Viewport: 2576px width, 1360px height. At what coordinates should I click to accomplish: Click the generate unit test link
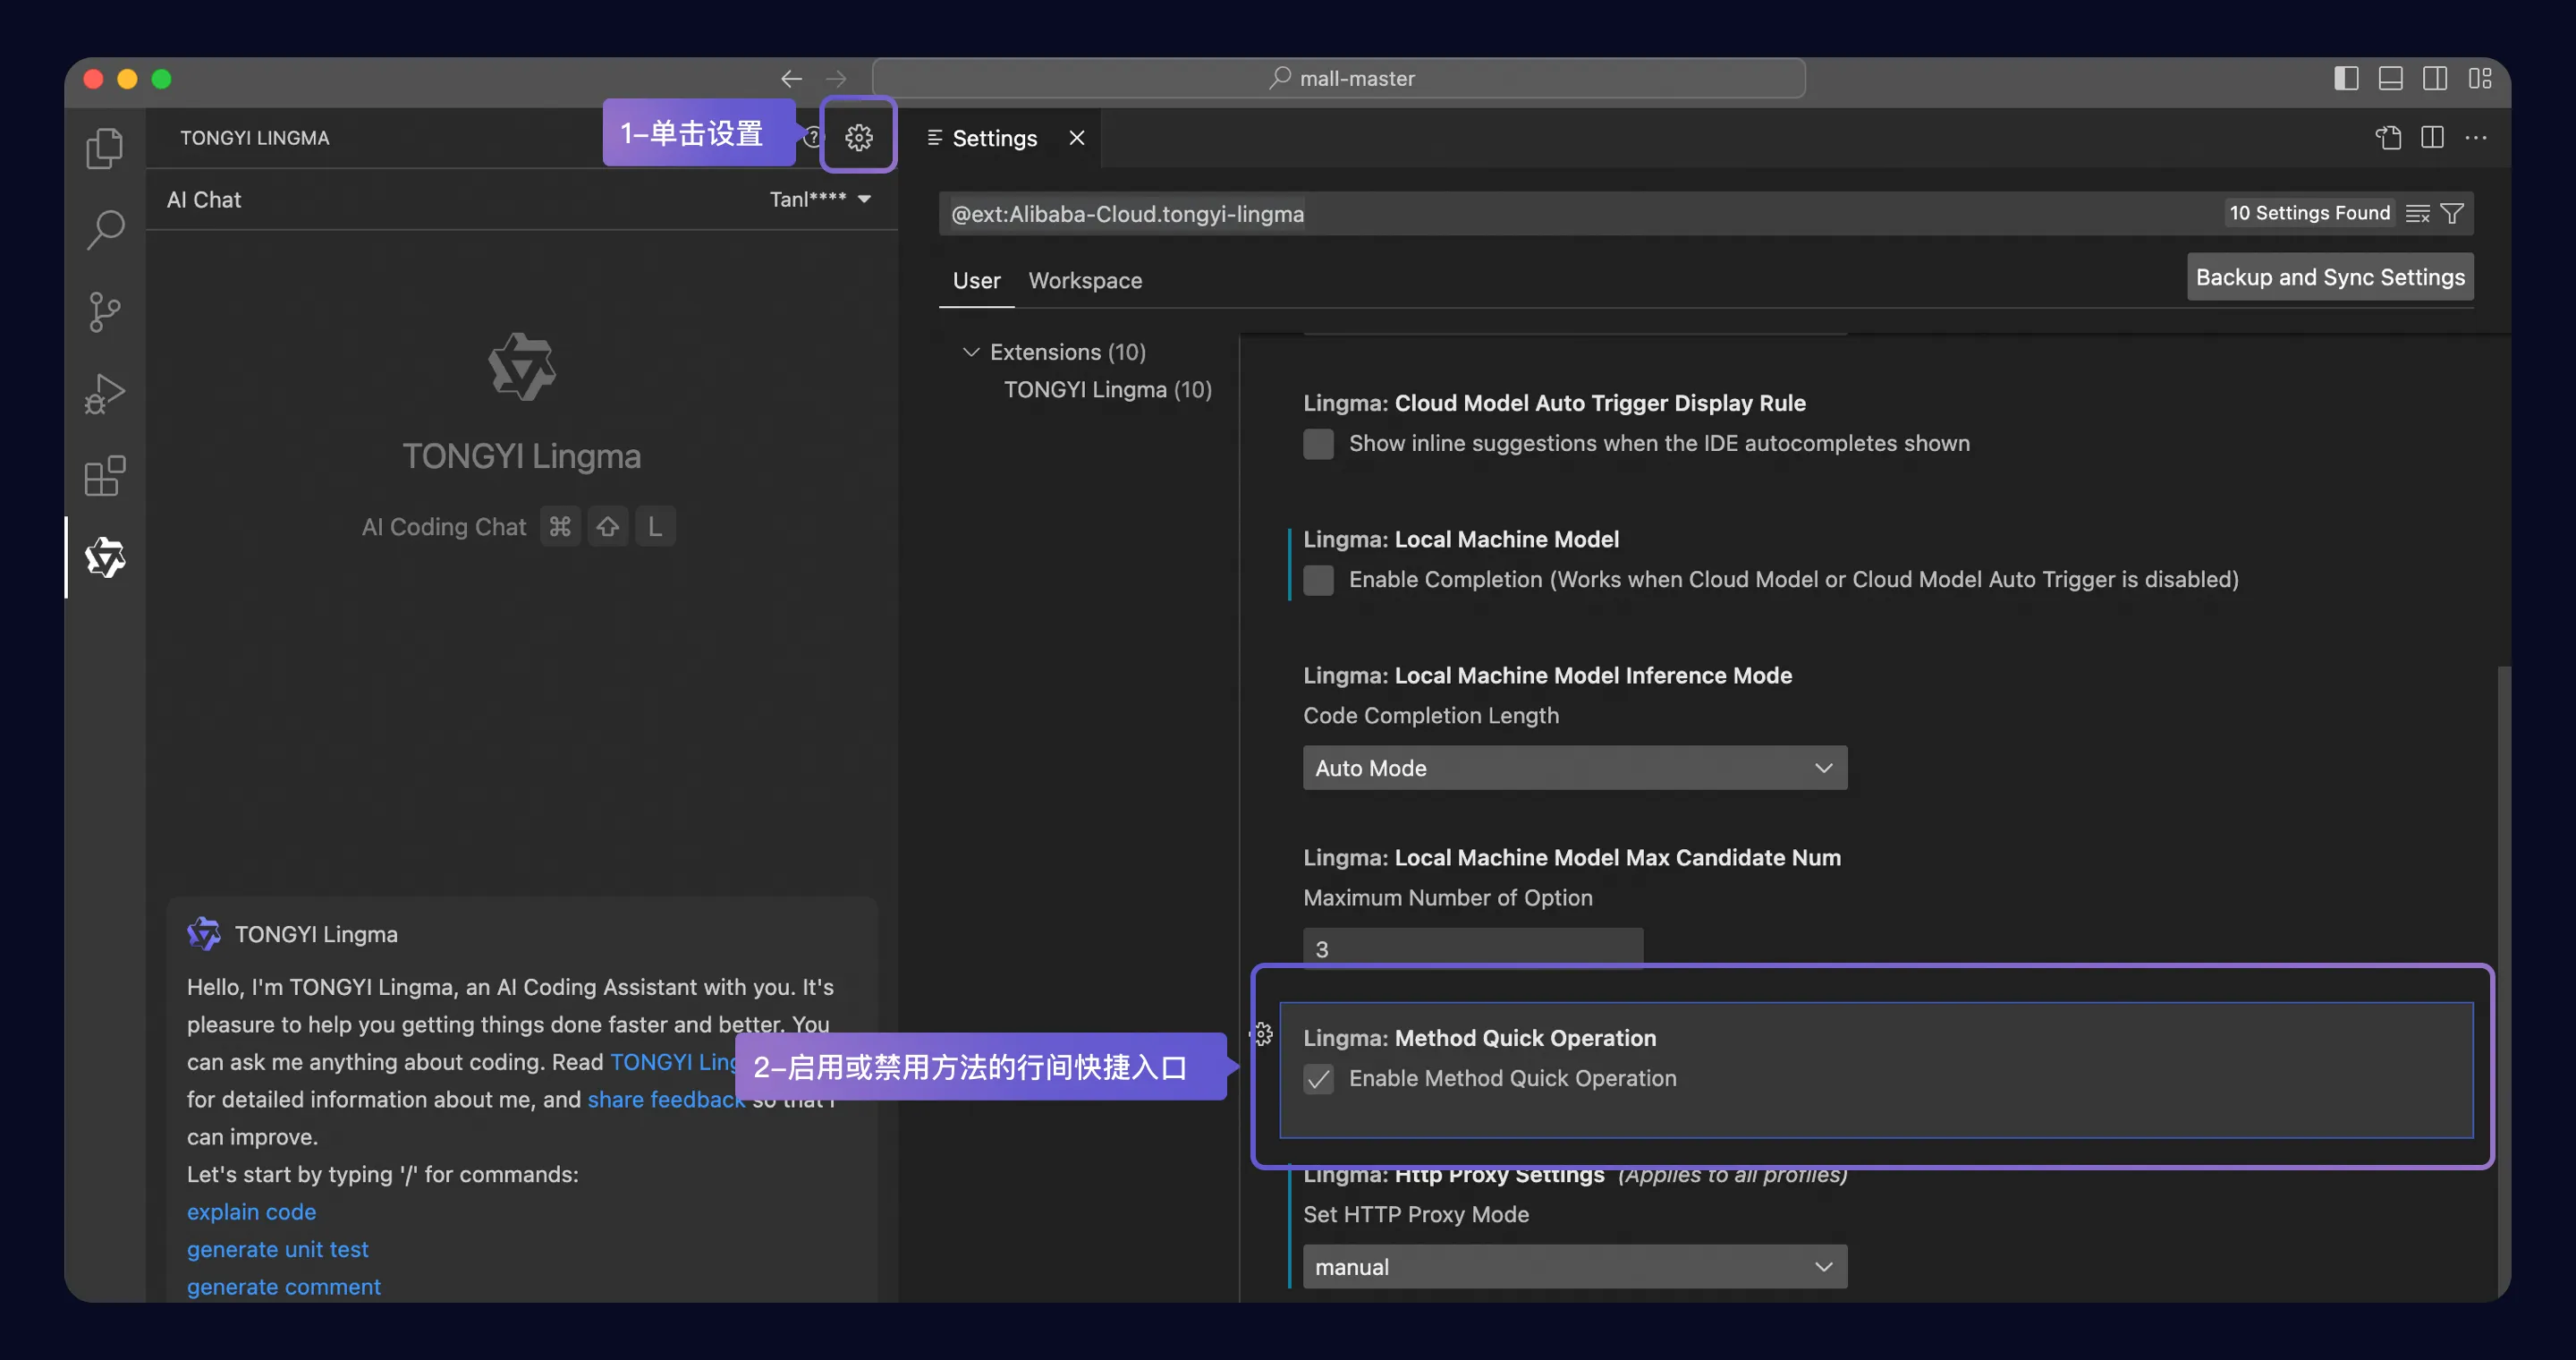pyautogui.click(x=277, y=1249)
